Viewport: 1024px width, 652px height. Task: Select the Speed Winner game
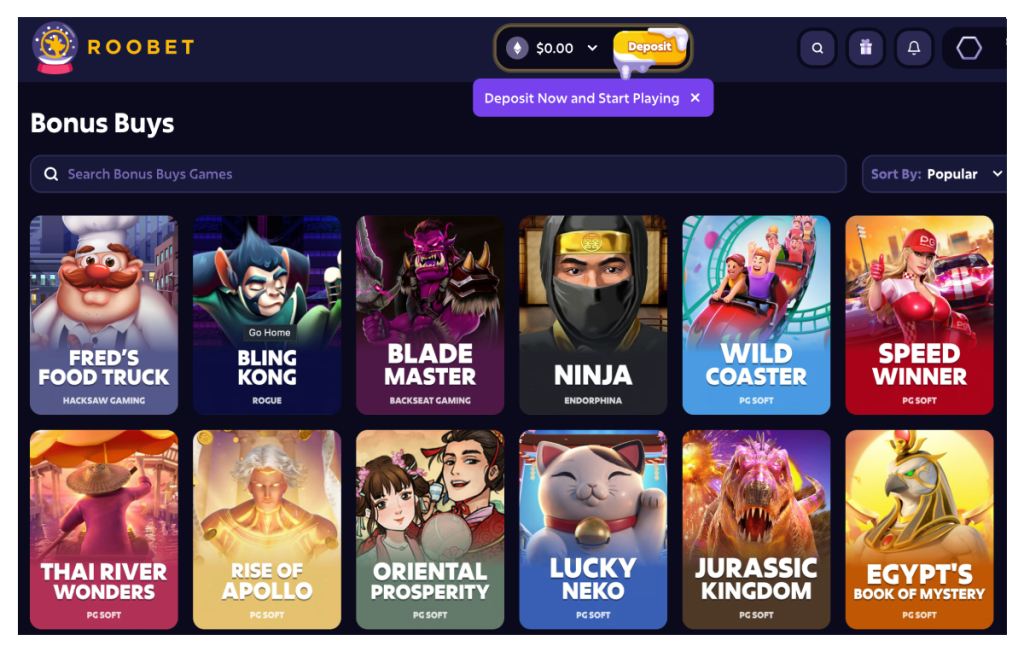(920, 315)
